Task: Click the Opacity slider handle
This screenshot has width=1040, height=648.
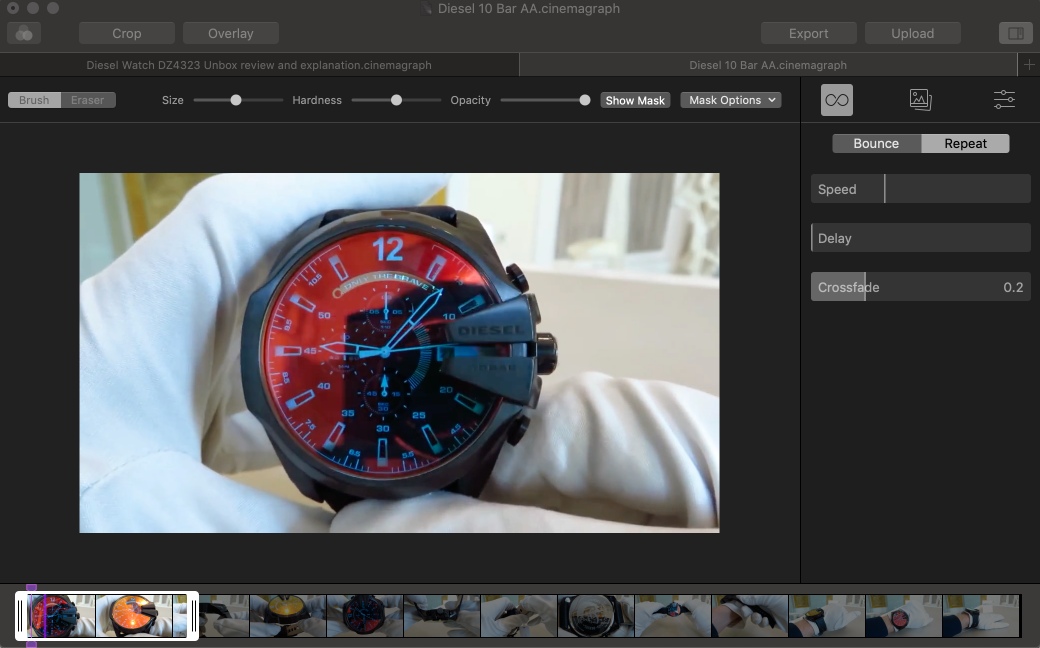Action: (584, 100)
